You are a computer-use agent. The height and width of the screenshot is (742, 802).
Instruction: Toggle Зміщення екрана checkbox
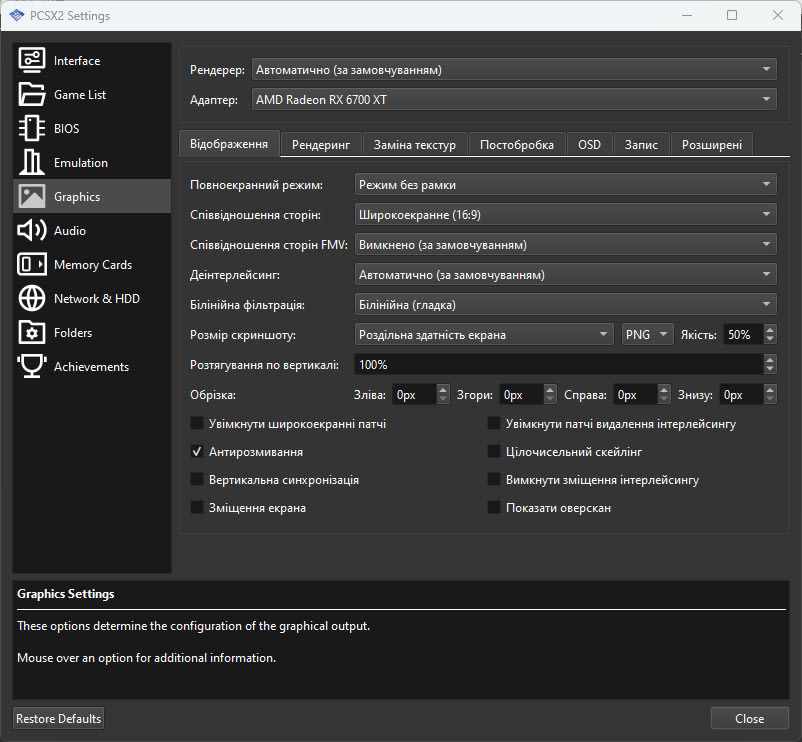[197, 508]
